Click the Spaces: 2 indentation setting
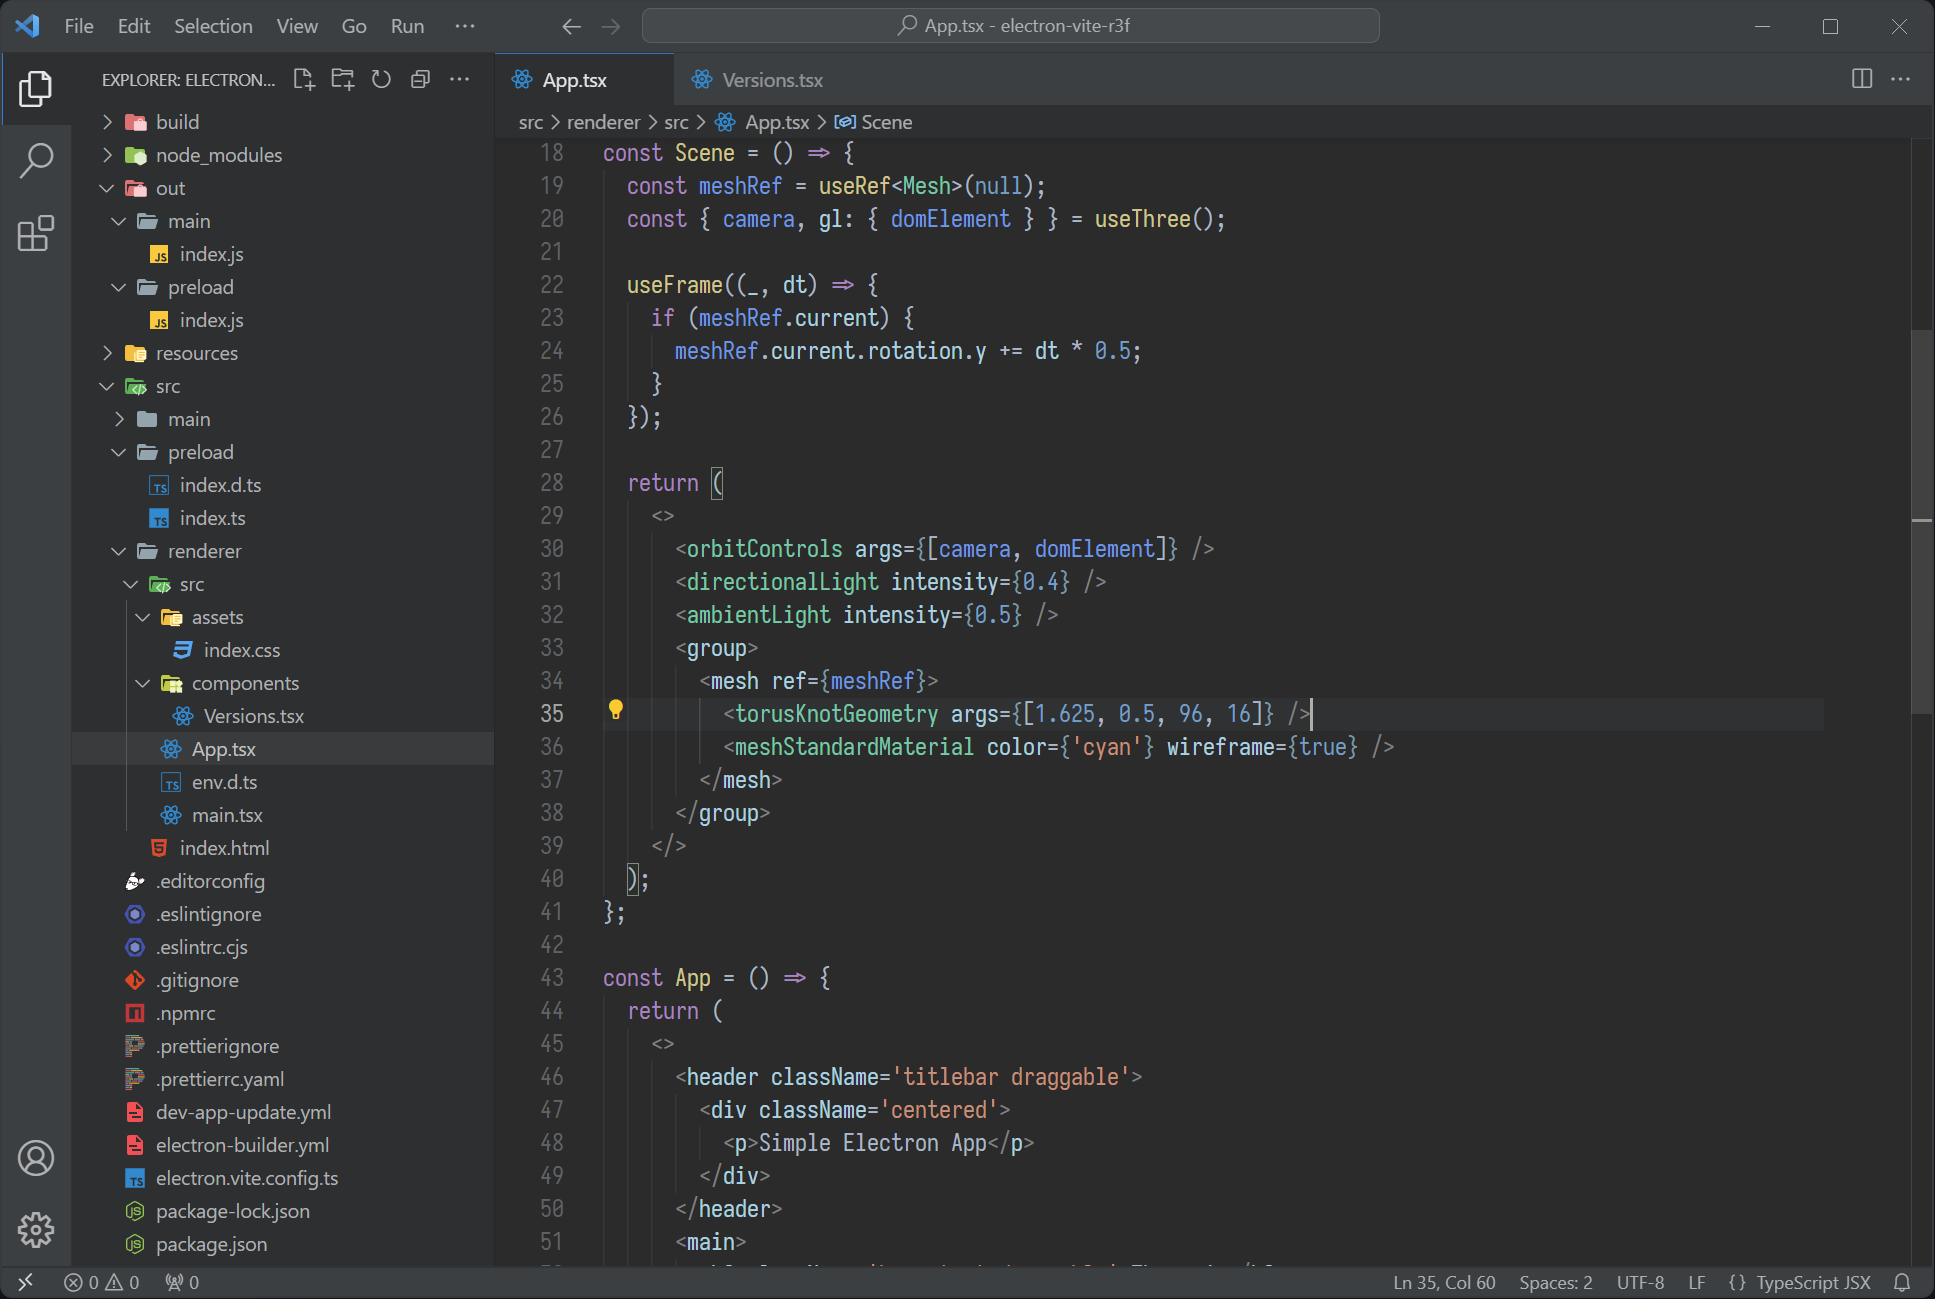 tap(1555, 1282)
